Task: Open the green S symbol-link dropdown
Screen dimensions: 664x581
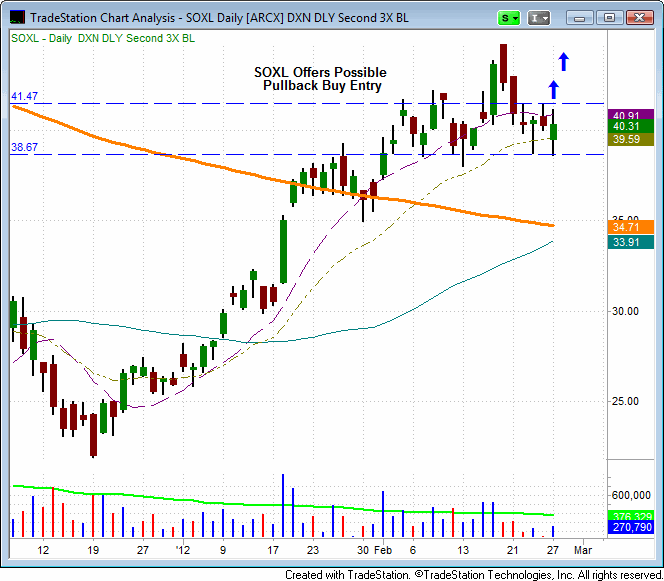Action: [509, 18]
